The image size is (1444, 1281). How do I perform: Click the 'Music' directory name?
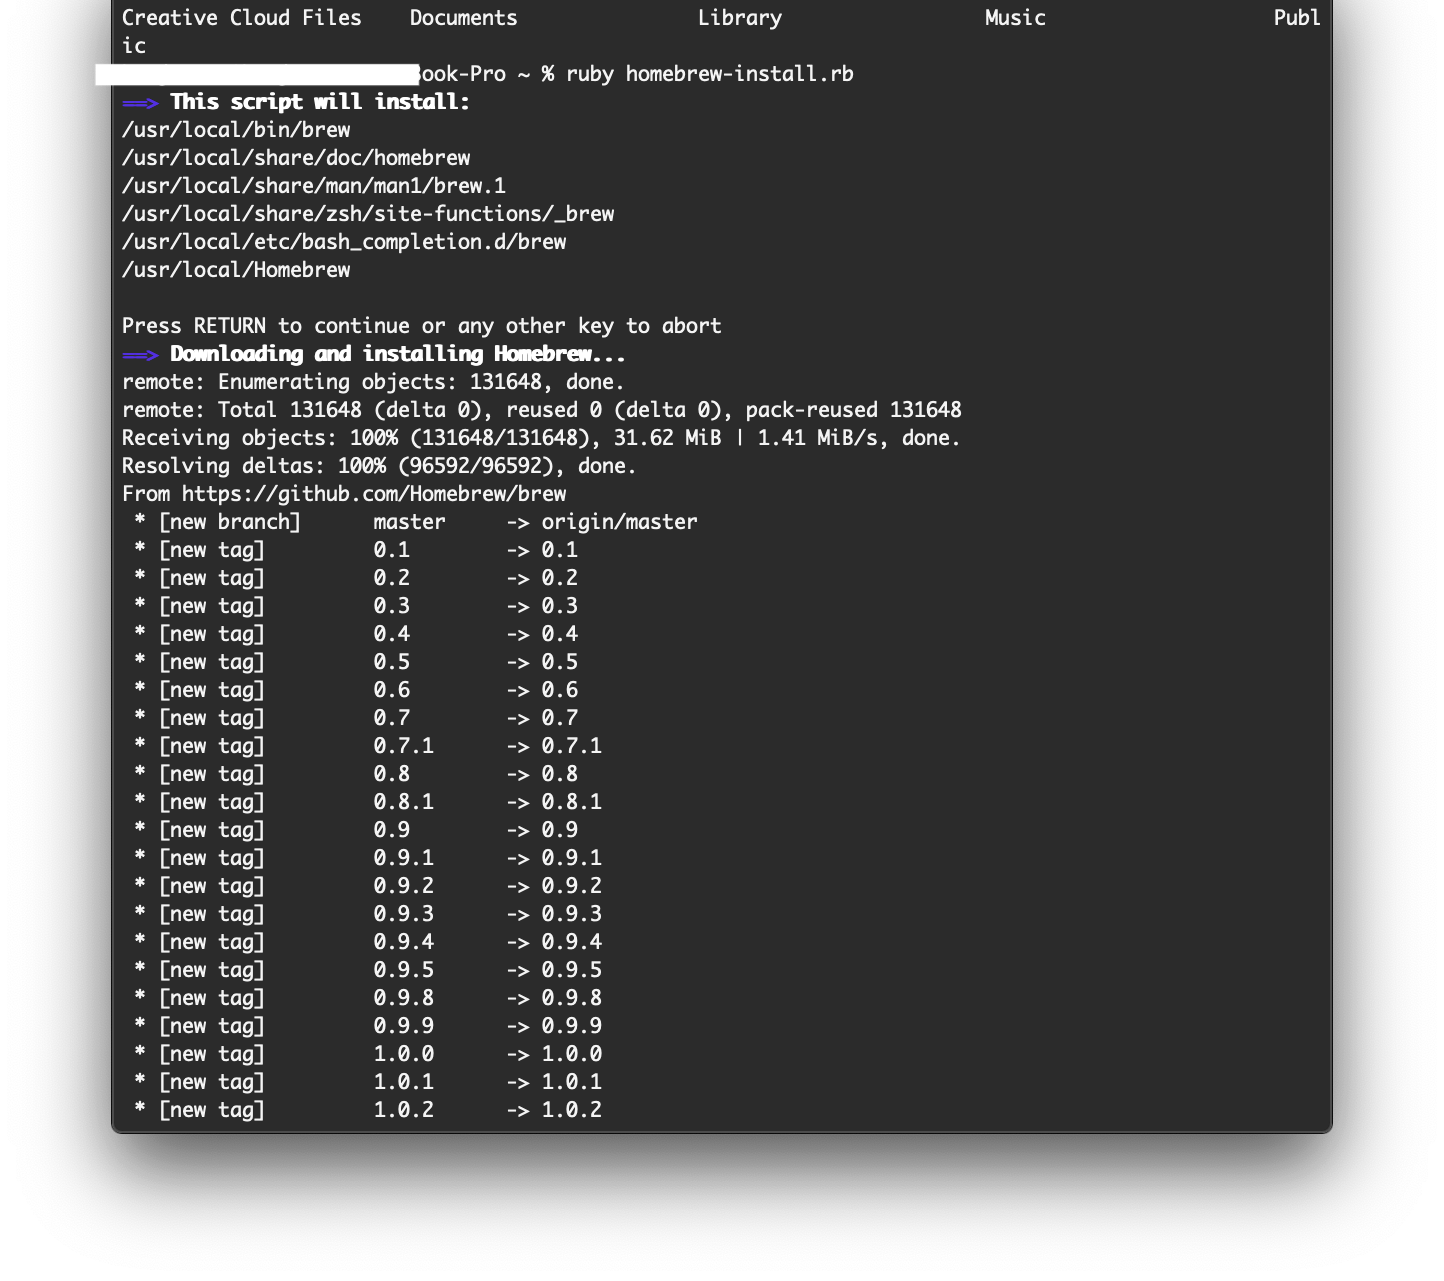pyautogui.click(x=1016, y=18)
